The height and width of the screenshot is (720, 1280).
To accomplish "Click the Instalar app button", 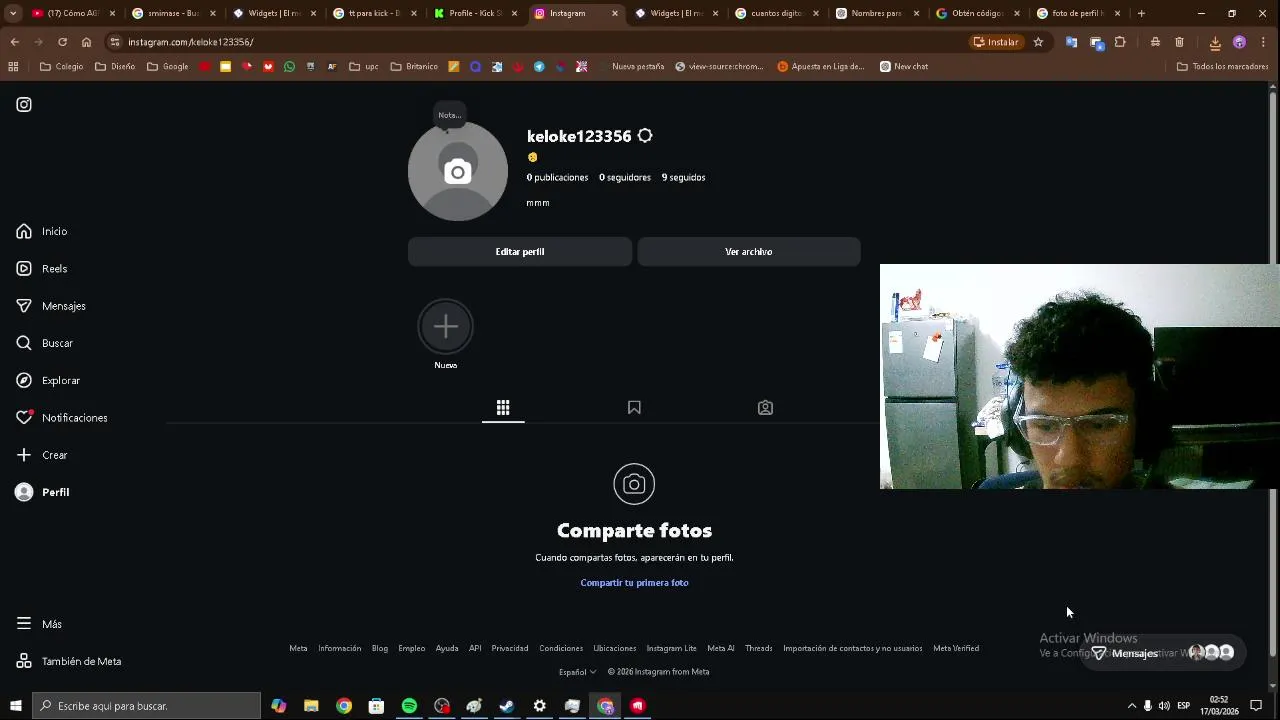I will (x=996, y=42).
